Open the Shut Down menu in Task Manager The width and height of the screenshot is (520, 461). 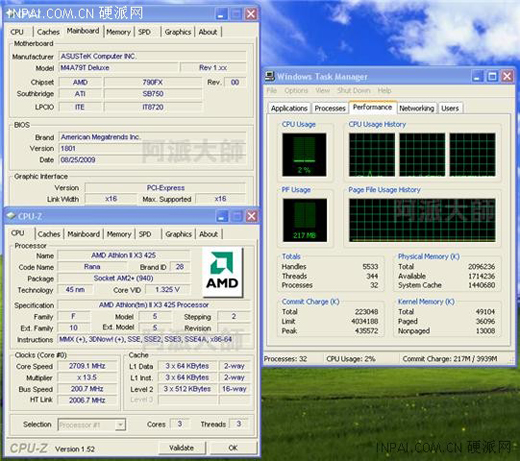[353, 91]
